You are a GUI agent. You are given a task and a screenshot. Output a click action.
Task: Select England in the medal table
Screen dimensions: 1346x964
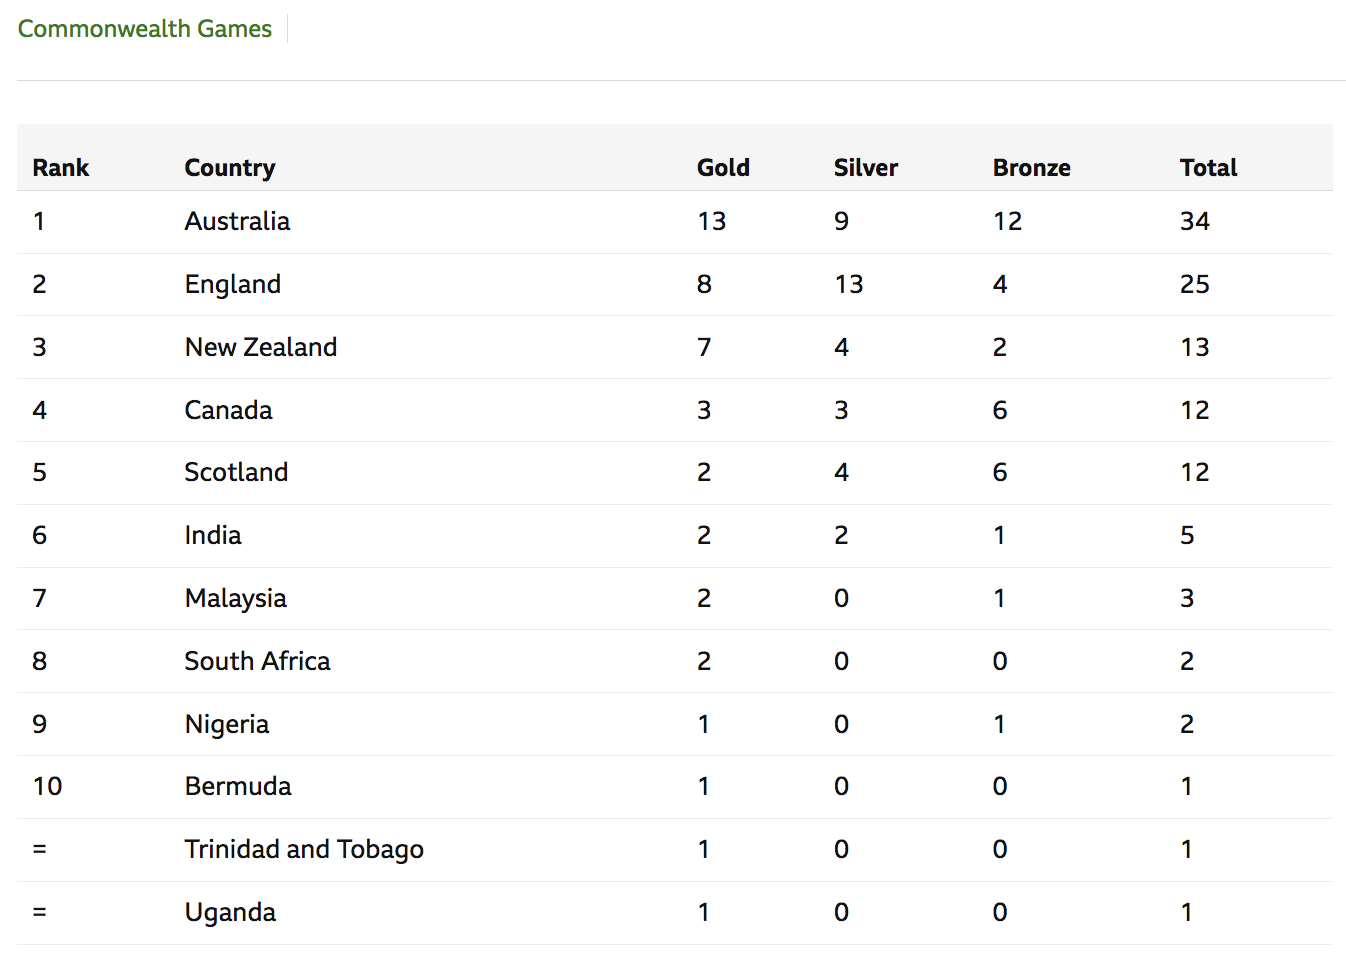pos(233,285)
